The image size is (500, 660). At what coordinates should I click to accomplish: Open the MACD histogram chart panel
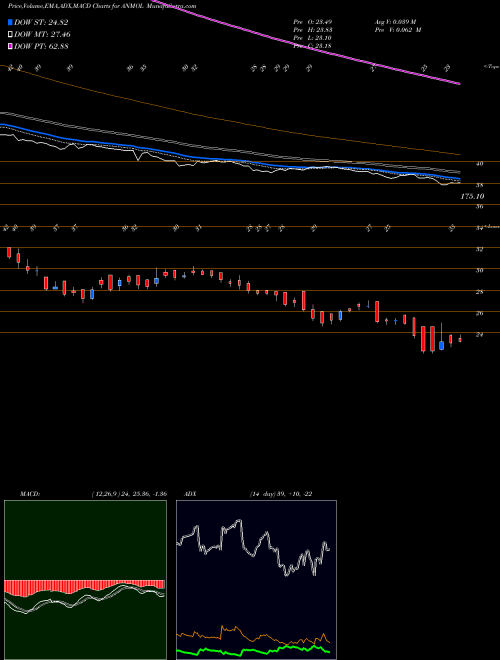(x=85, y=580)
